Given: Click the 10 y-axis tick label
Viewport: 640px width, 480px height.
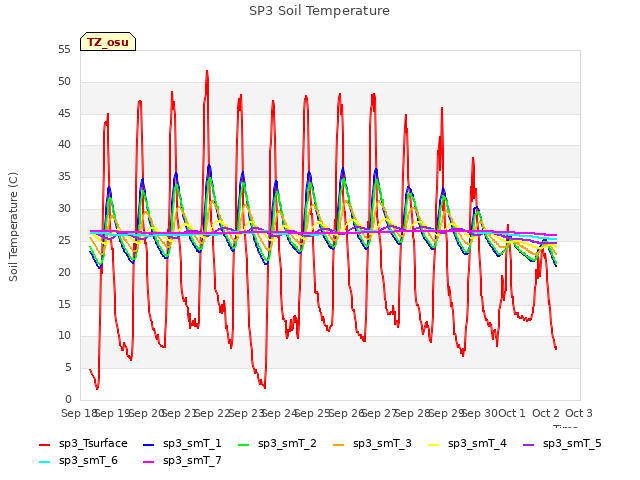Looking at the screenshot, I should [64, 336].
